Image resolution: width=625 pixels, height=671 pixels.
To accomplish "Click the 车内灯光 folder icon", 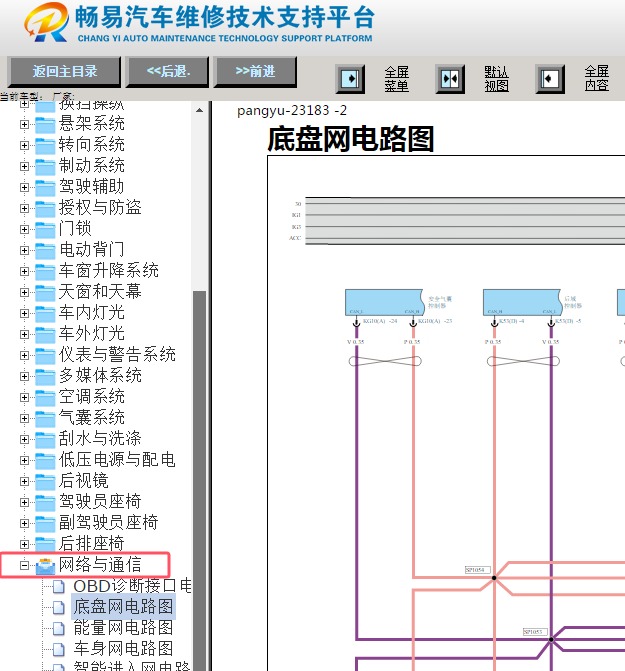I will [45, 313].
